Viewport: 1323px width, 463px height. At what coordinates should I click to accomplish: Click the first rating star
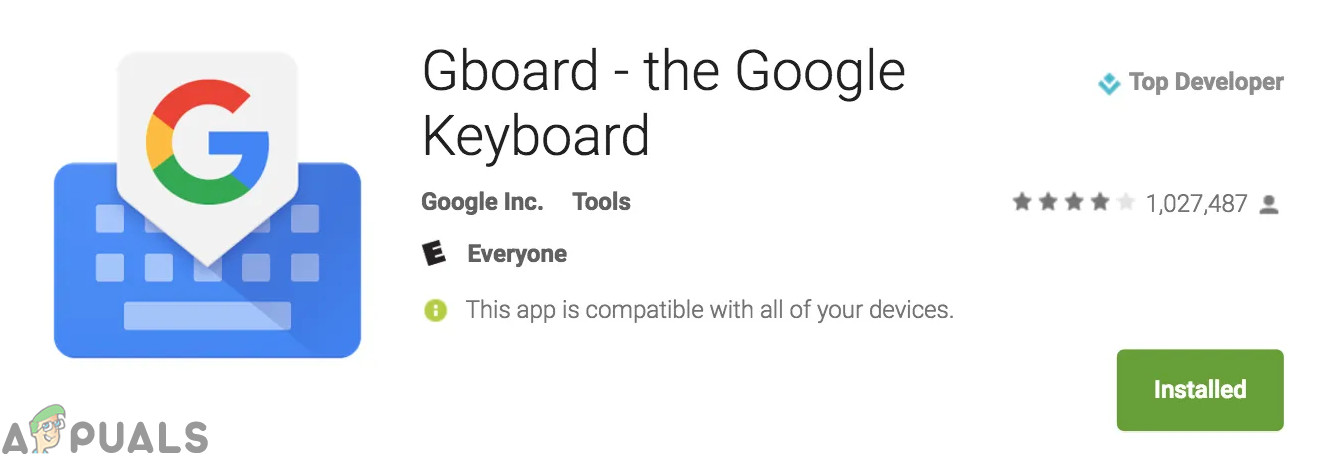tap(1021, 204)
